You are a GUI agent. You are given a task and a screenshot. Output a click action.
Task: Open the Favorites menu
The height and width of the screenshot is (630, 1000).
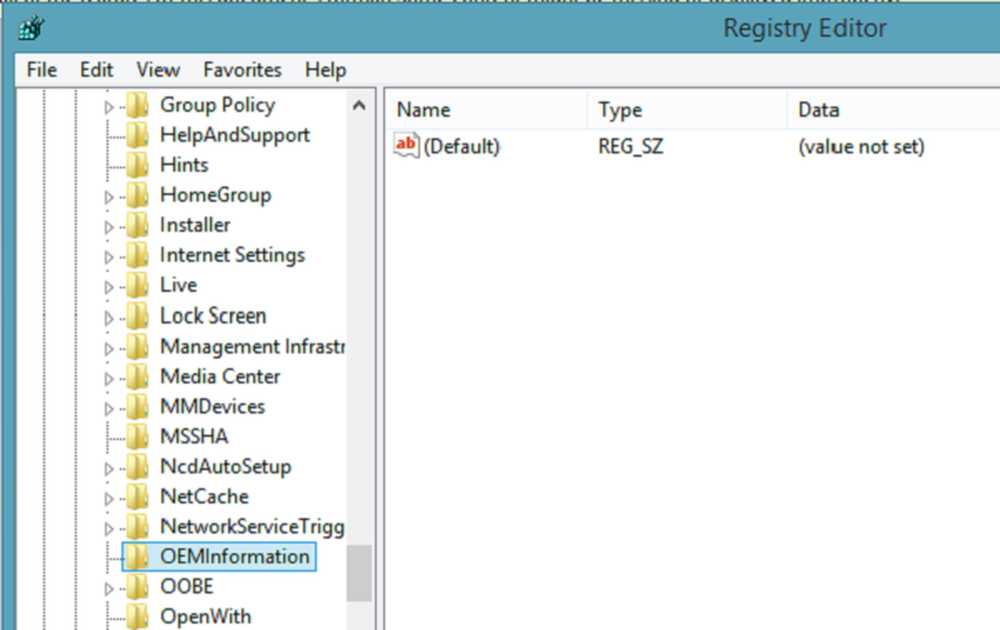[x=242, y=70]
